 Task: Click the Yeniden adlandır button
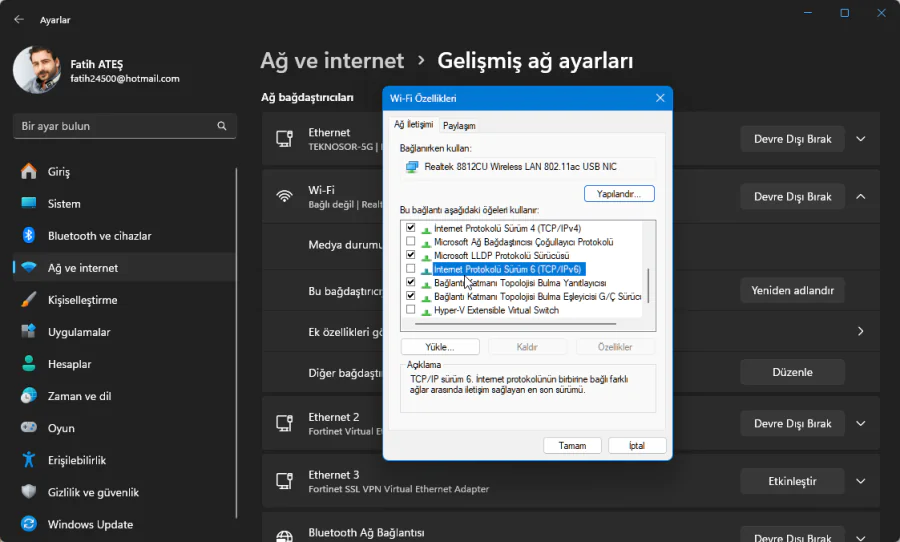tap(792, 291)
